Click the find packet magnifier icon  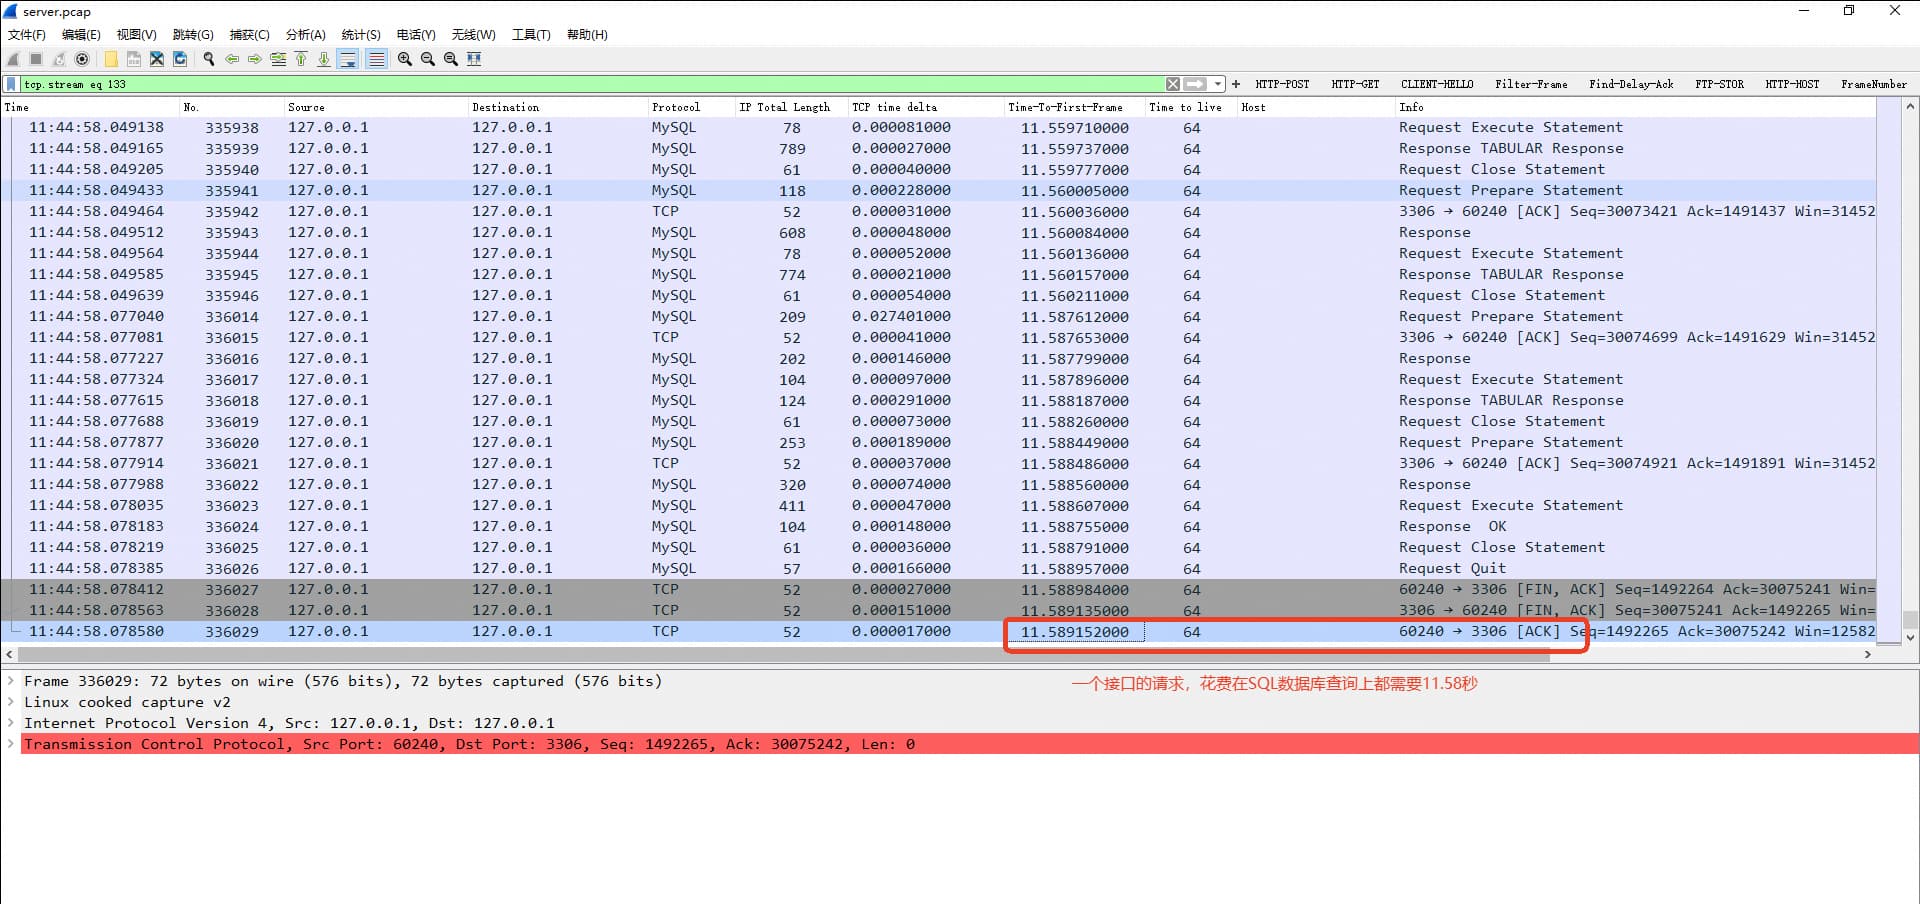pos(209,59)
